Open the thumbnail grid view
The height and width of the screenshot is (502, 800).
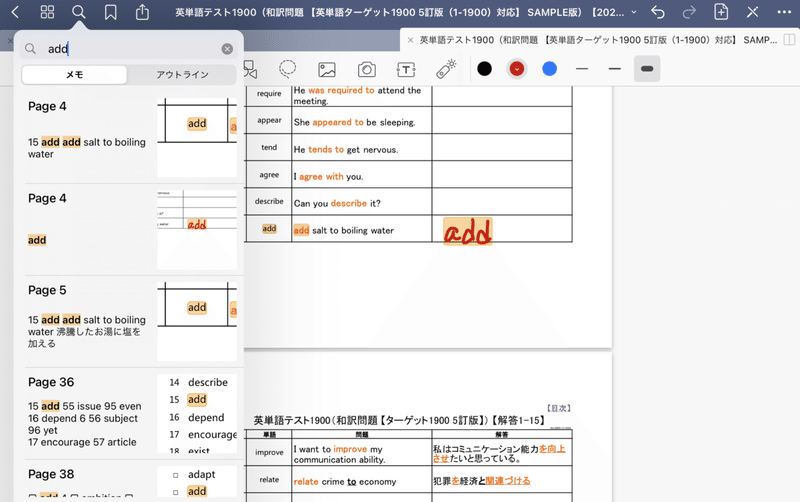[47, 12]
